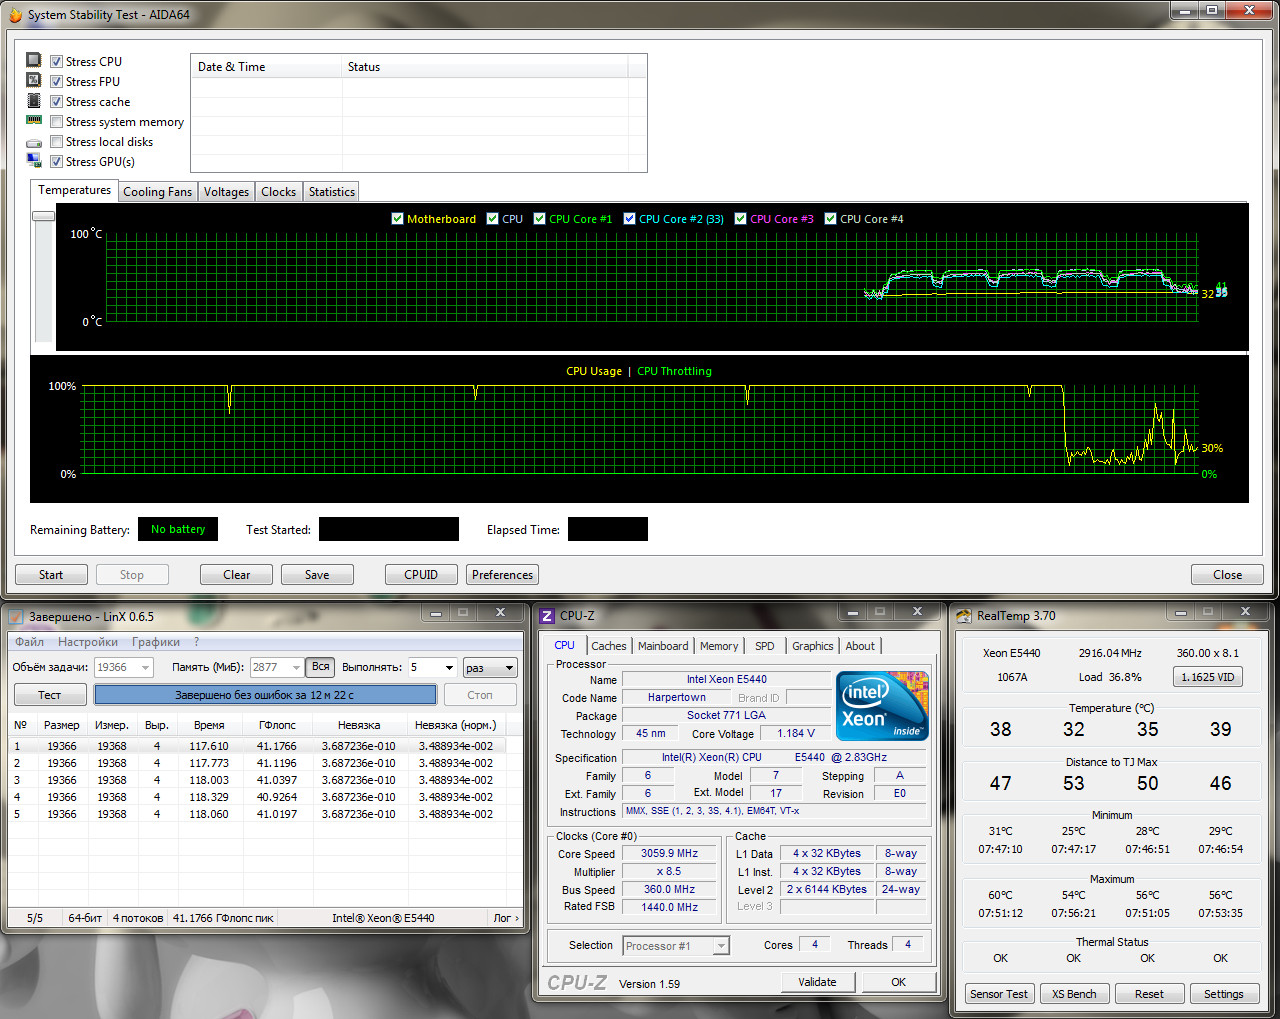
Task: Click the Stress system memory RAM icon
Action: [34, 120]
